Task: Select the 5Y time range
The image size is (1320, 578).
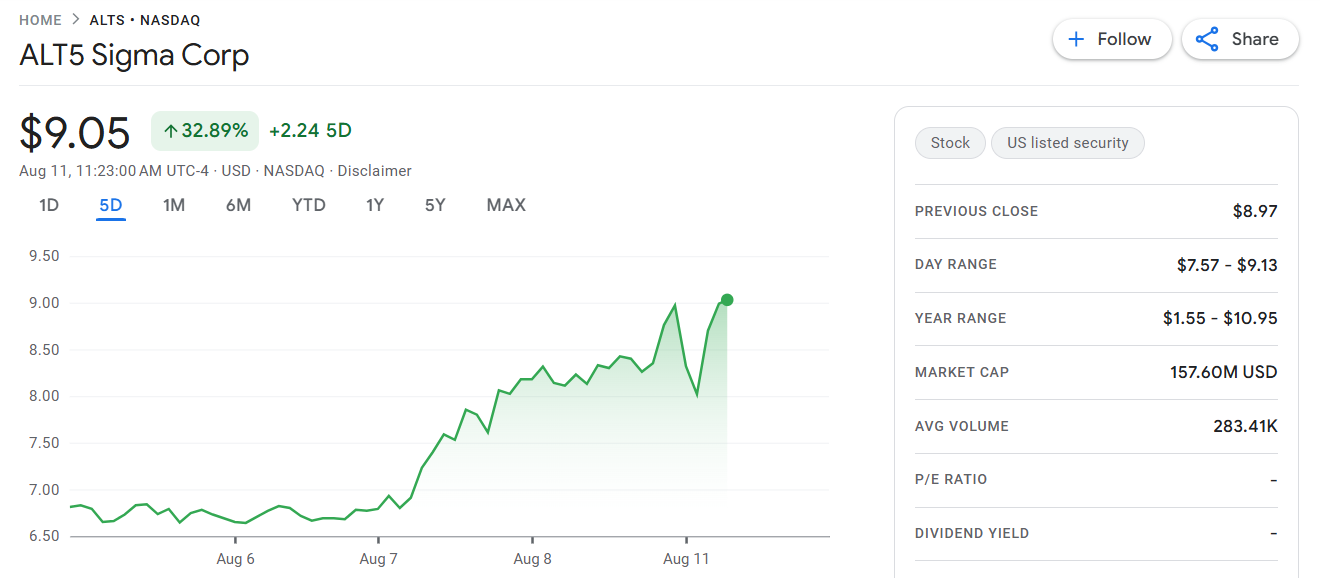Action: 435,205
